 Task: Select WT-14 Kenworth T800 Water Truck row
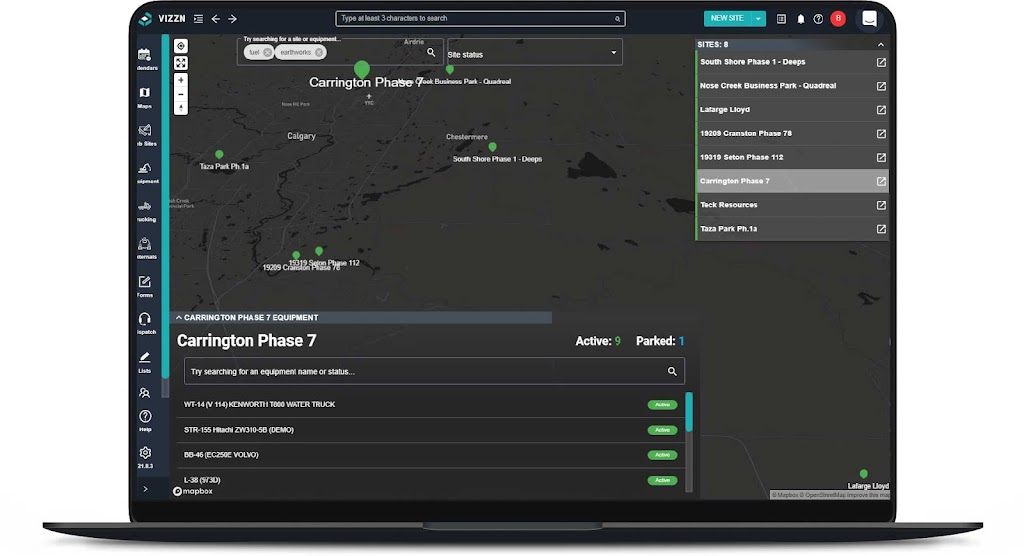tap(430, 404)
